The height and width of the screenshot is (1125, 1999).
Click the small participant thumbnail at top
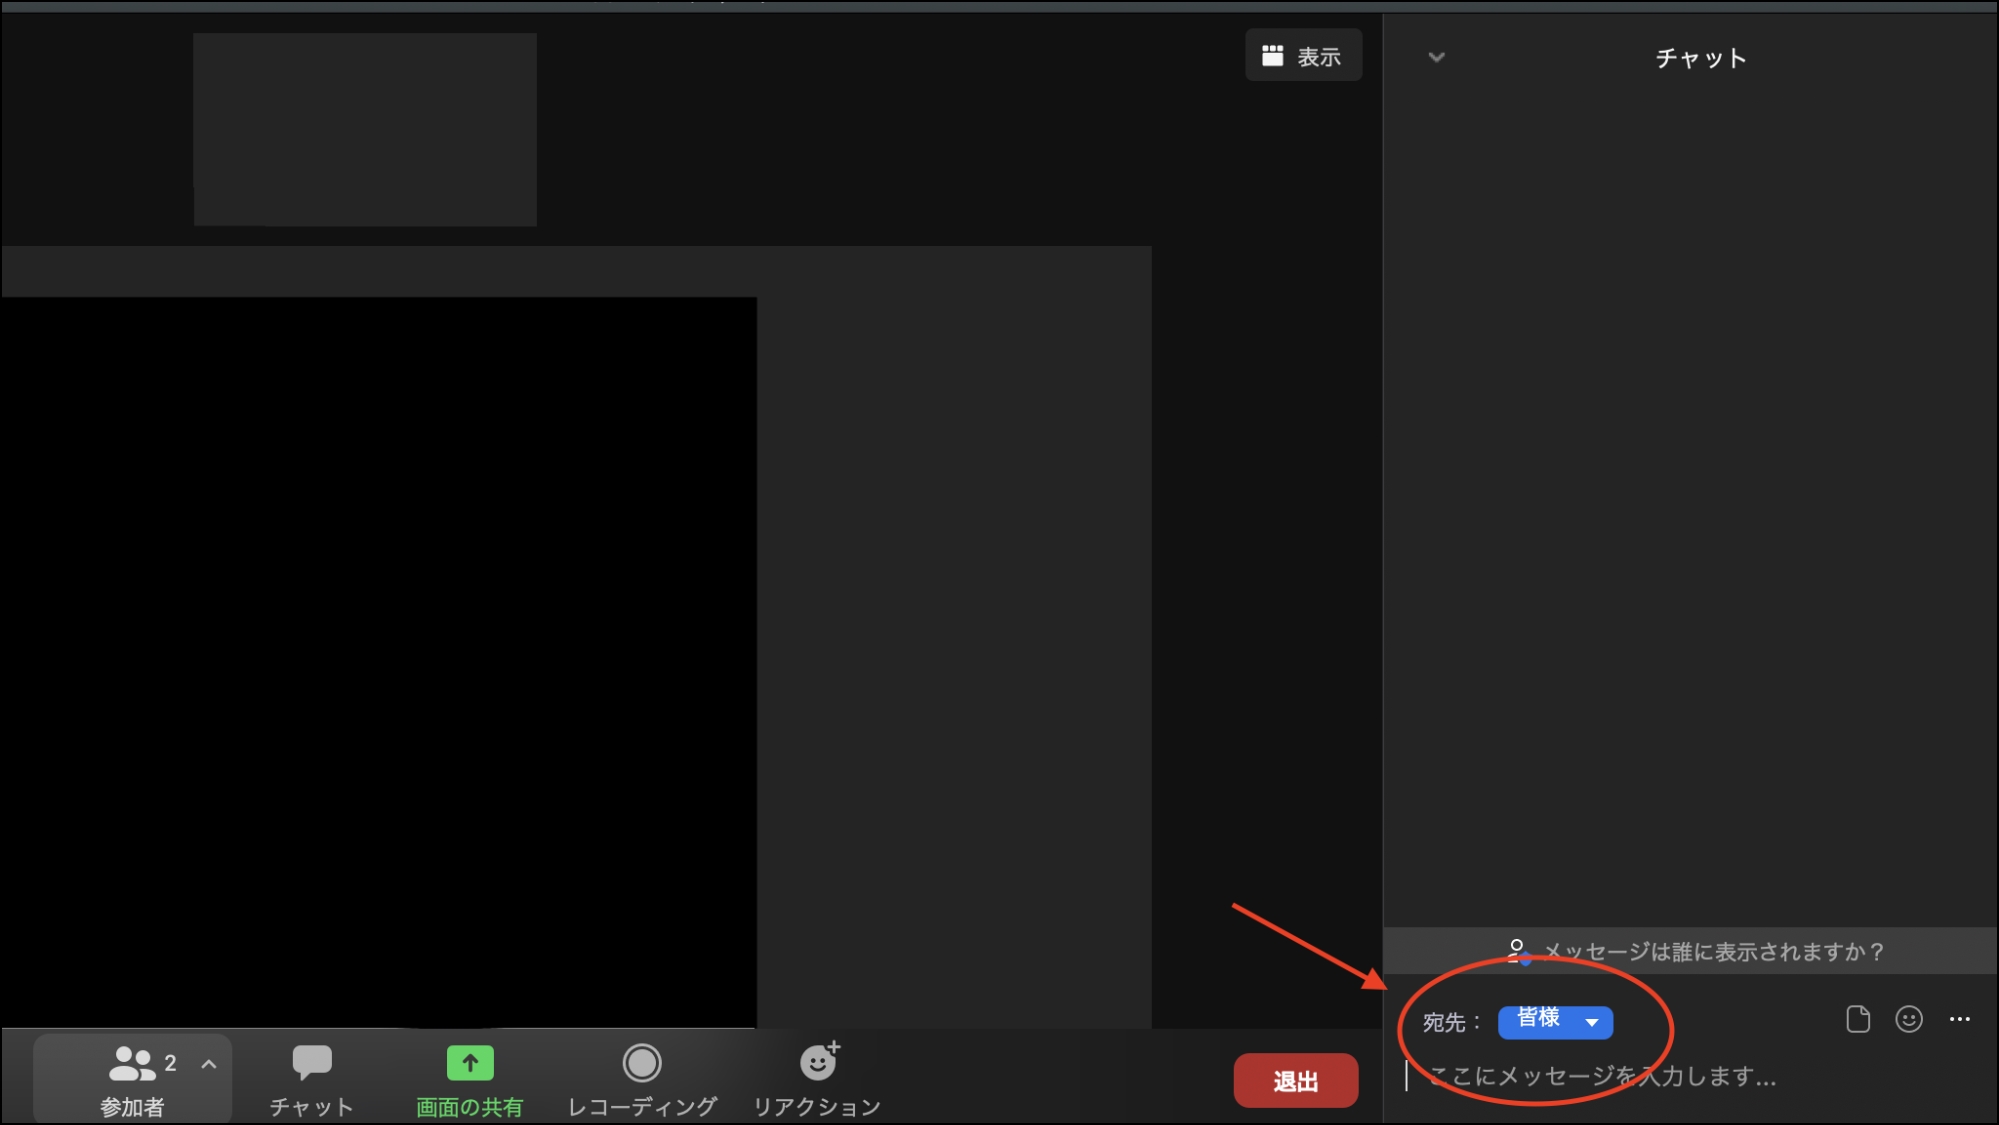(x=364, y=129)
